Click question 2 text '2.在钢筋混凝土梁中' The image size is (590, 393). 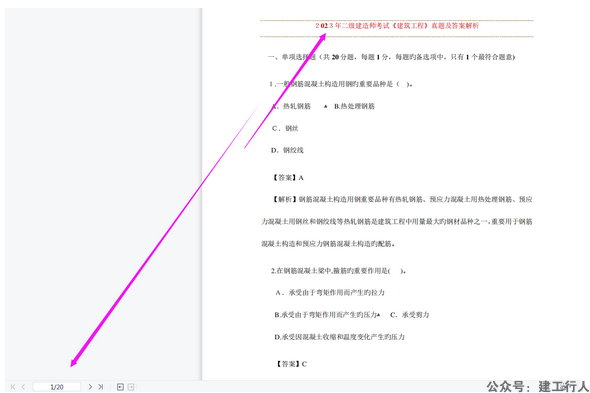pyautogui.click(x=338, y=271)
